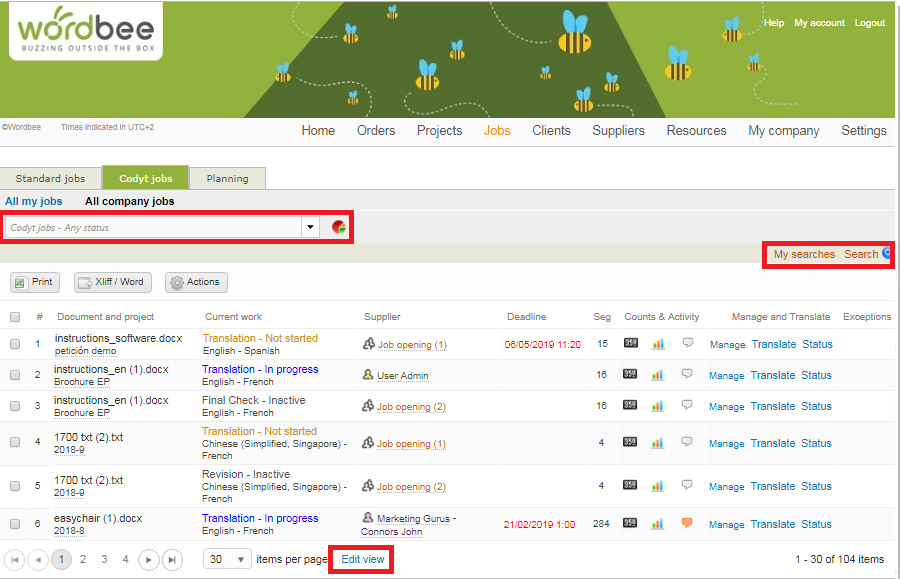
Task: Open the items per page dropdown
Action: pos(229,560)
